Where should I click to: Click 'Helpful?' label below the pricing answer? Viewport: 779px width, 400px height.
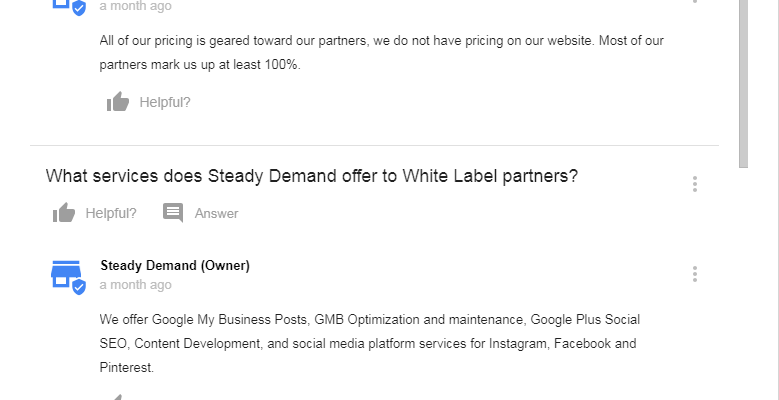165,102
